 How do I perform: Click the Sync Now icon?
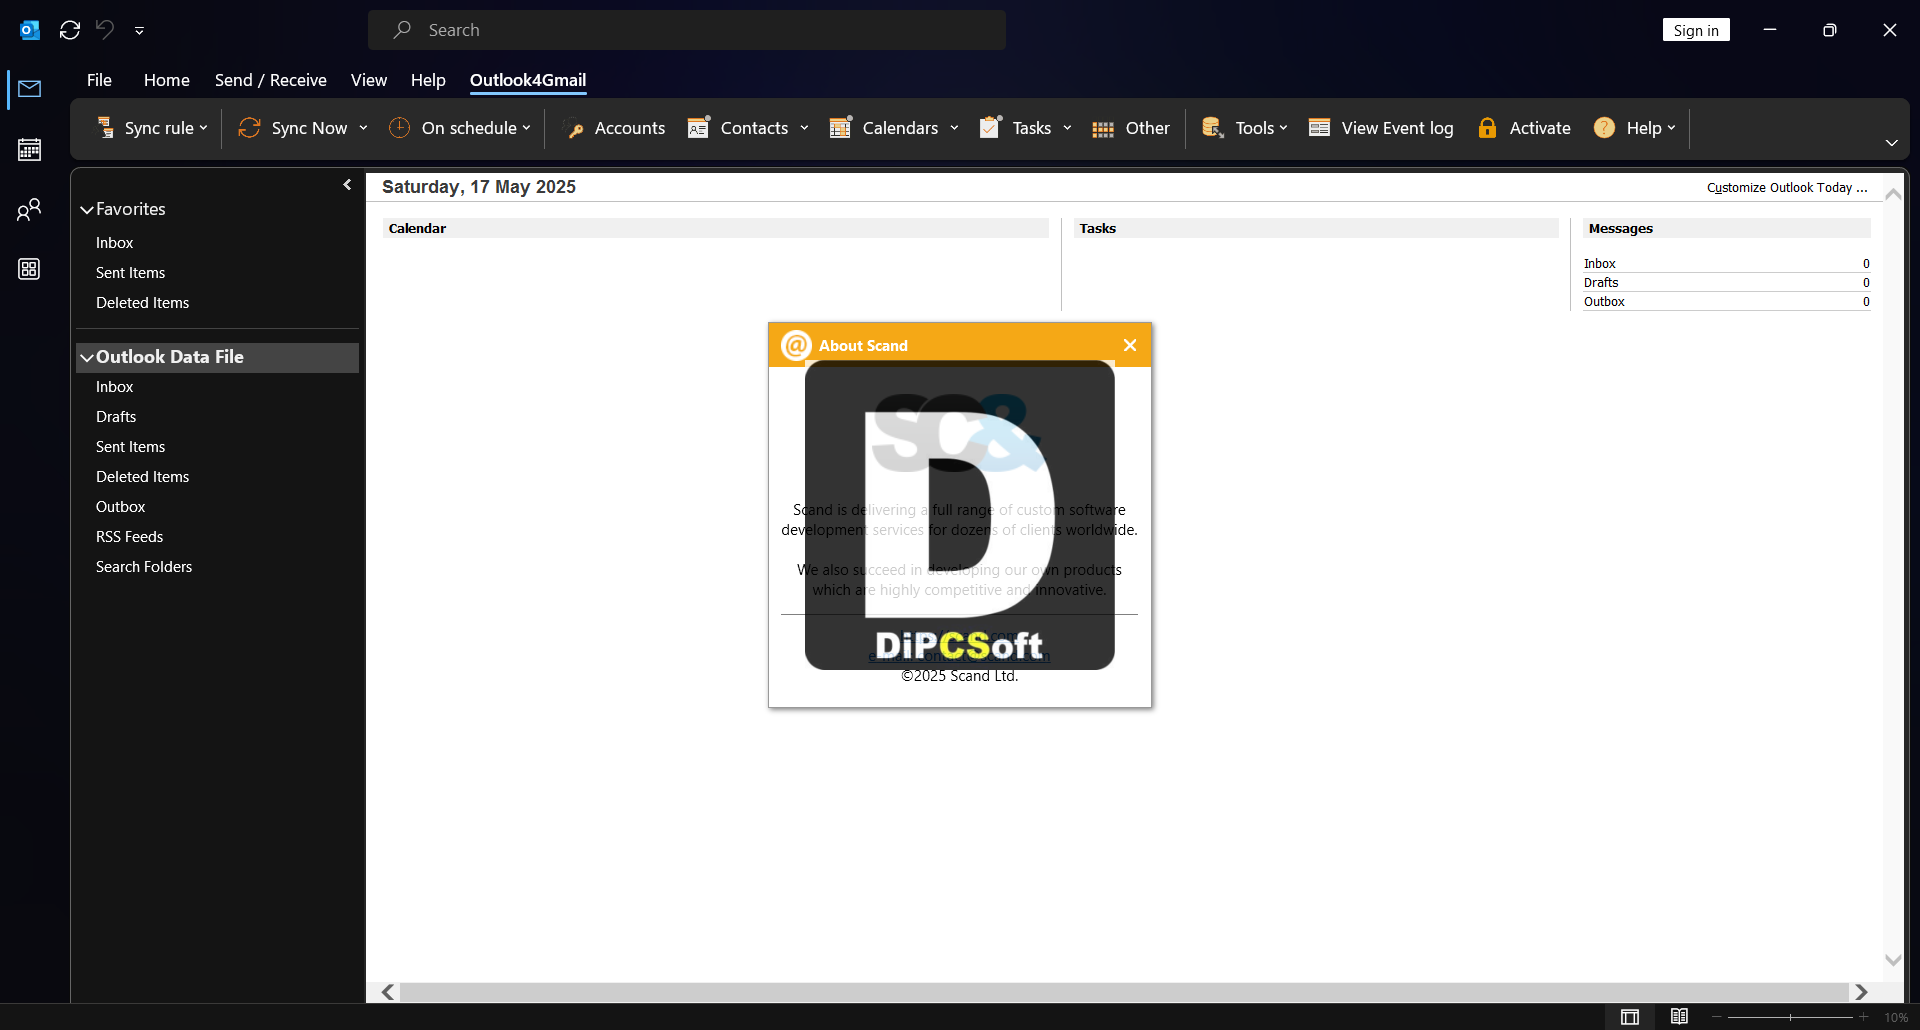[249, 127]
